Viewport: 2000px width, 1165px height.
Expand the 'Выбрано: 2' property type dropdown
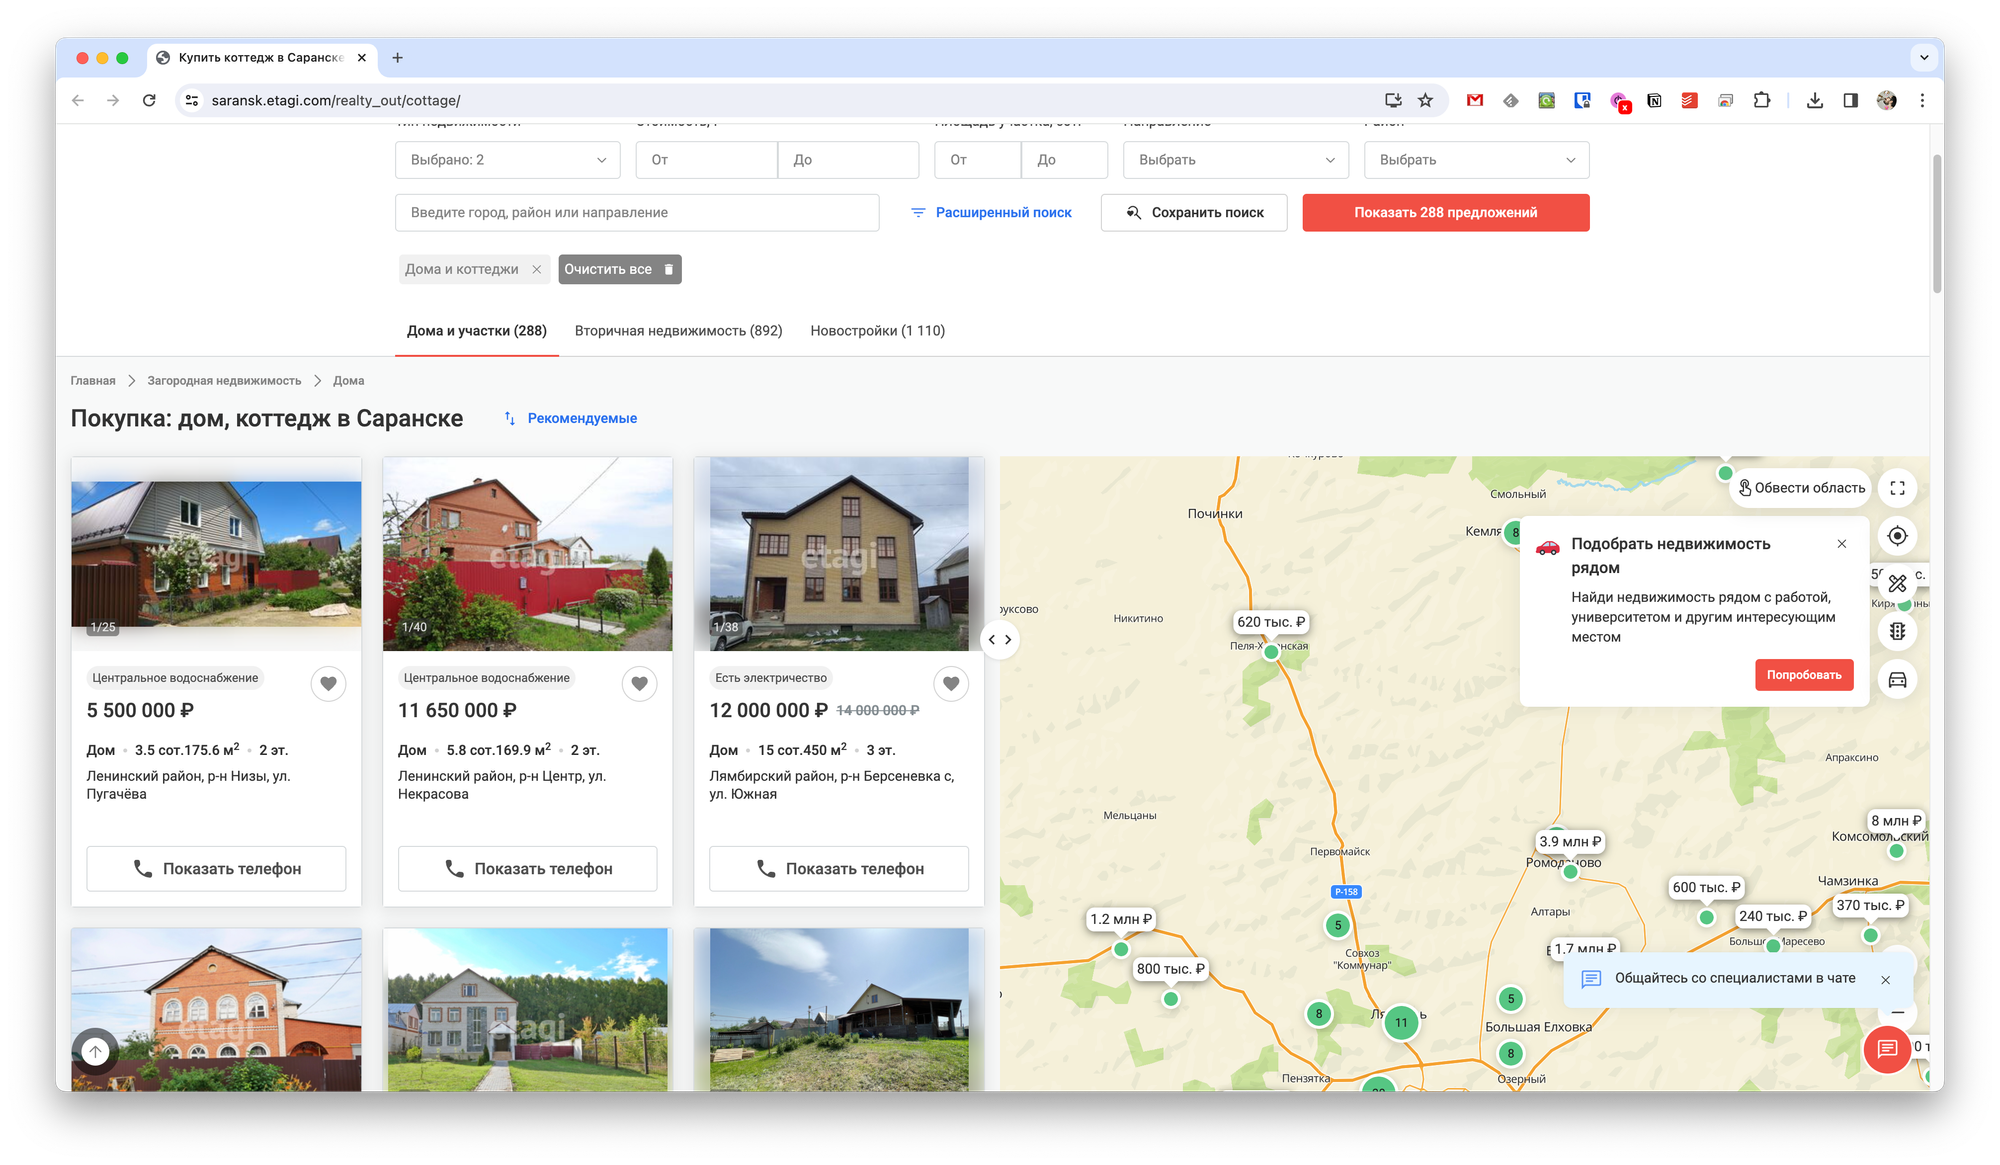(507, 160)
